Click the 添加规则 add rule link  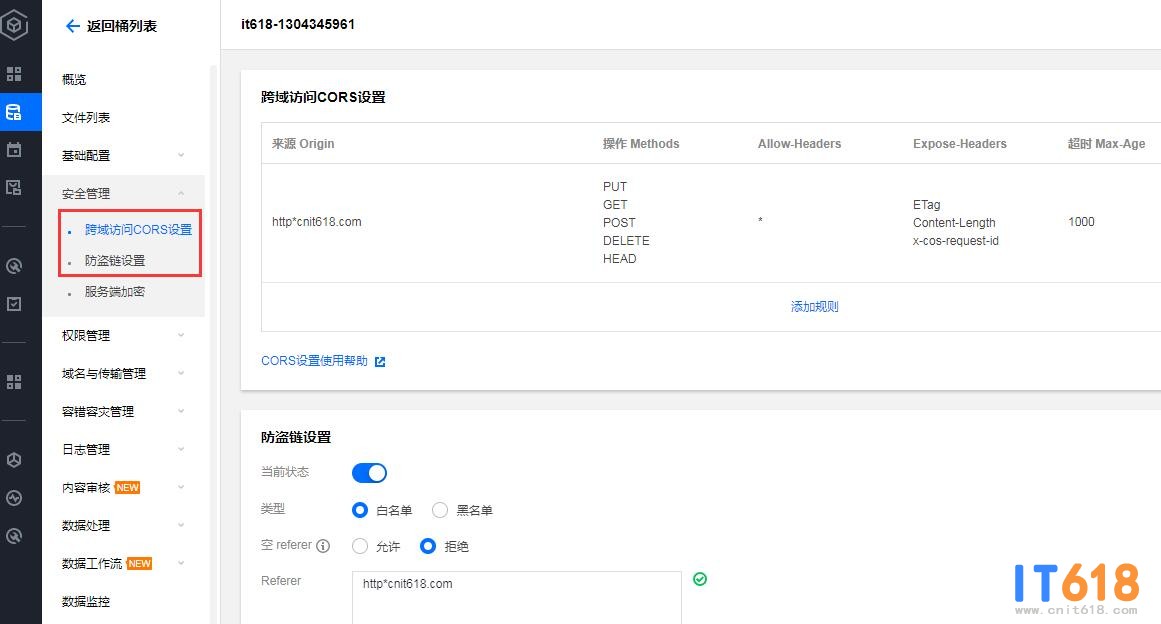tap(814, 306)
